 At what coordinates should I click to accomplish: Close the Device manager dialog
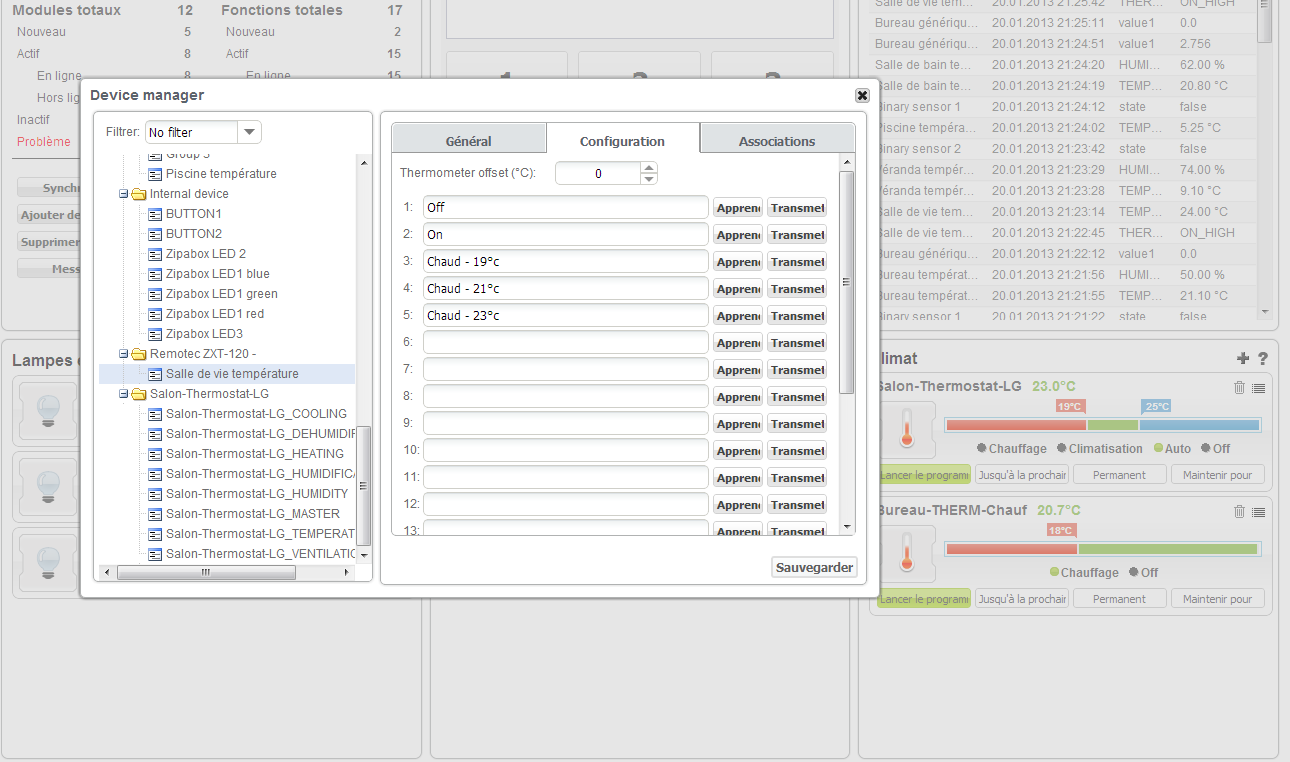point(862,95)
